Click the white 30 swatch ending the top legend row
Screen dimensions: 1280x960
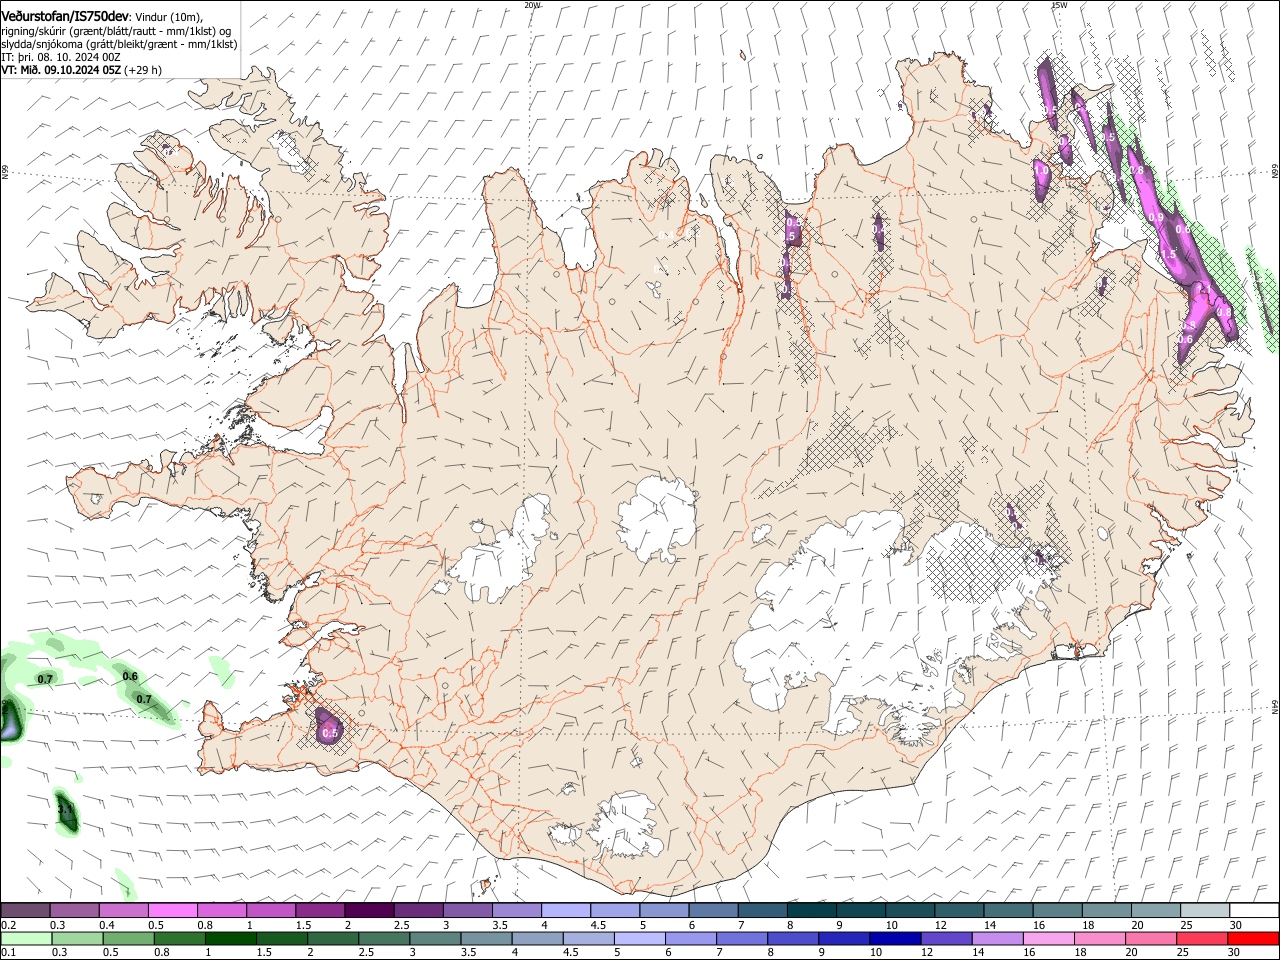[x=1254, y=911]
